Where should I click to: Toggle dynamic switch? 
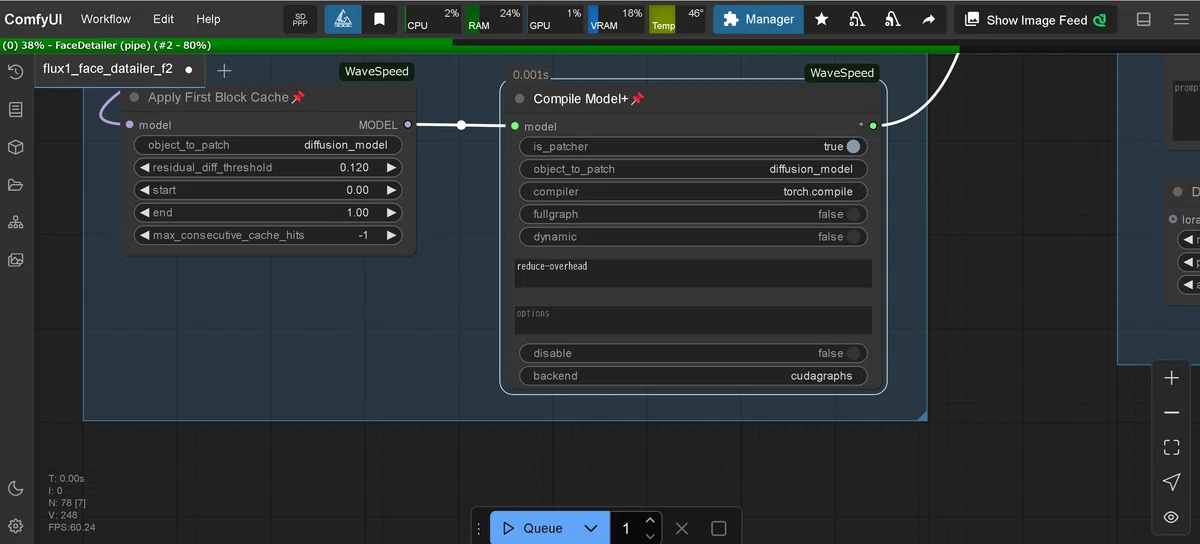click(852, 237)
